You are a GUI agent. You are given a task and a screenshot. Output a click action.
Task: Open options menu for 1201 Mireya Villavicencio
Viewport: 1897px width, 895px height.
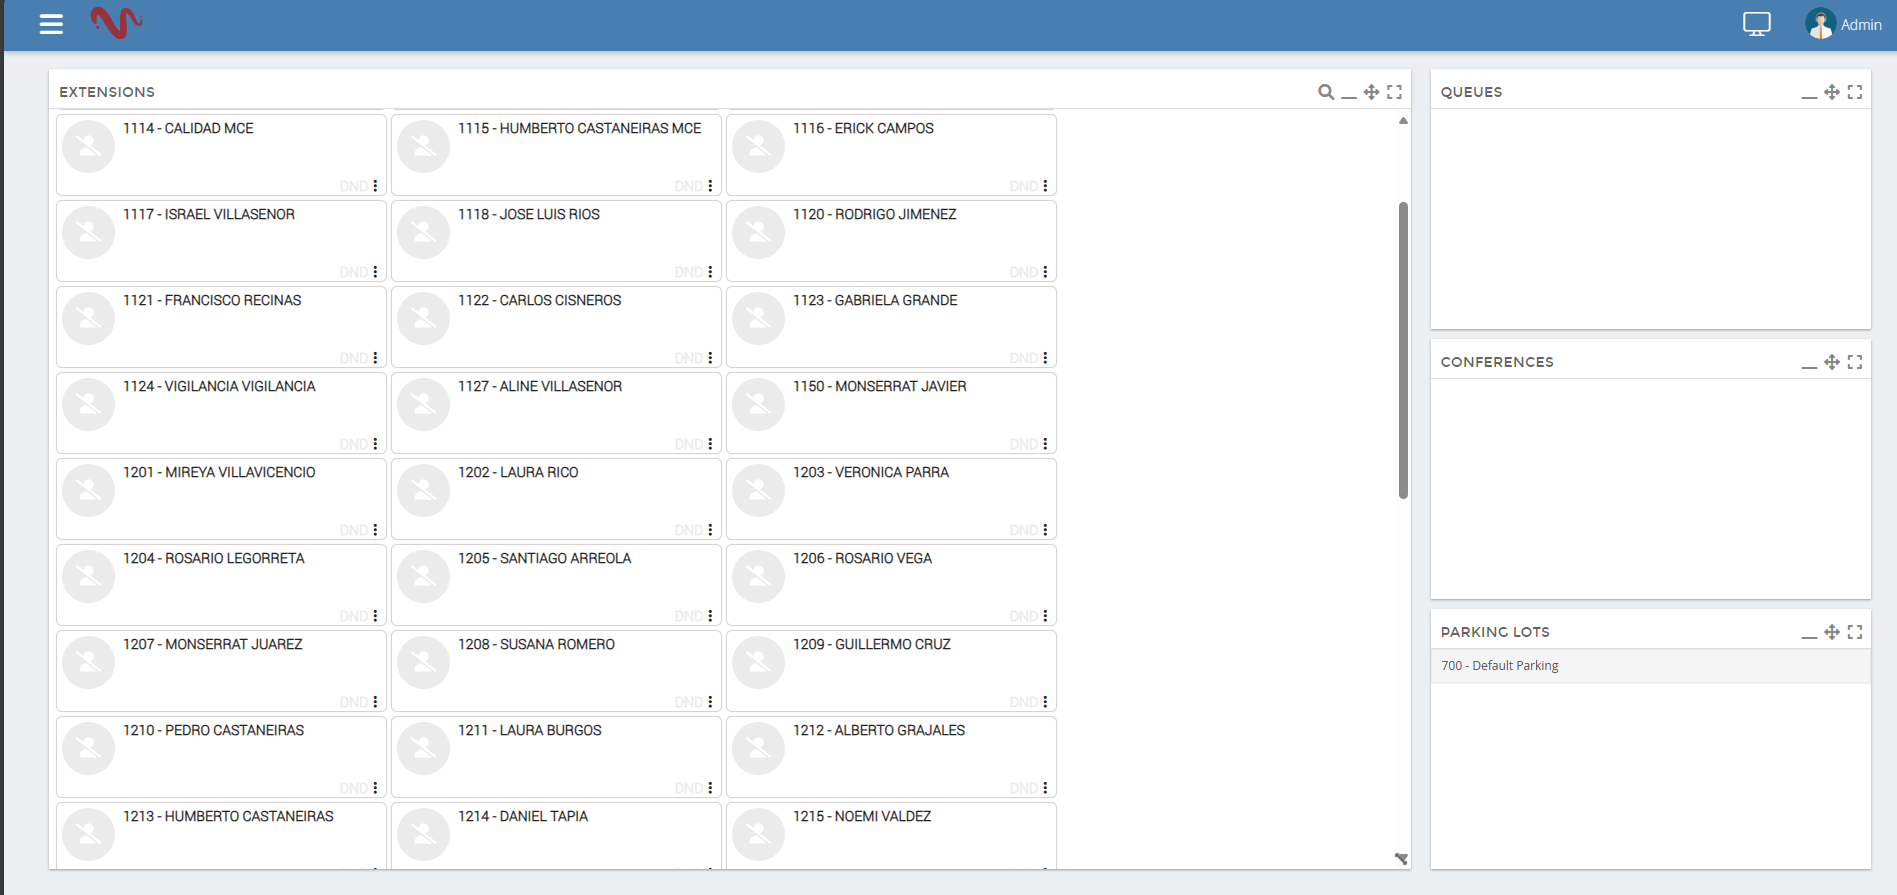tap(375, 530)
